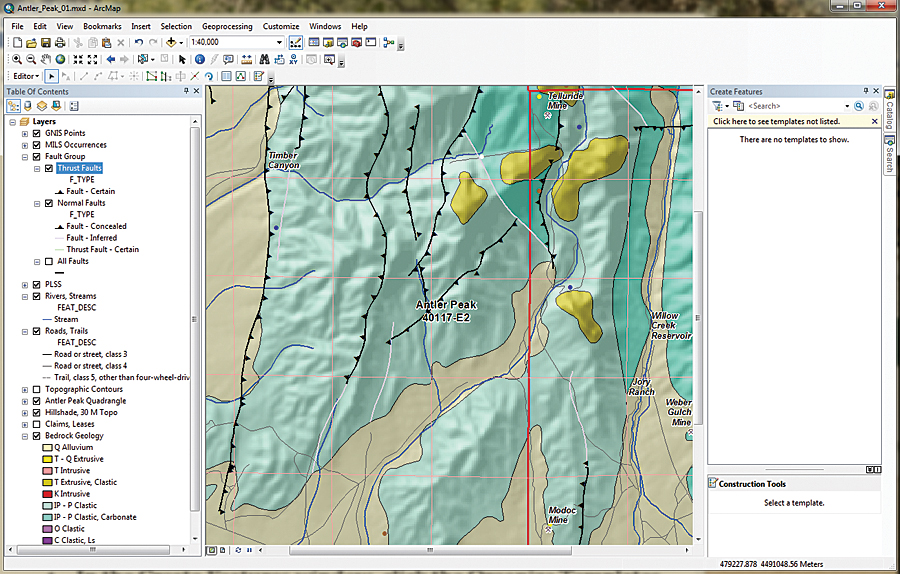Turn on the Topographic Contours layer
900x574 pixels.
(37, 389)
